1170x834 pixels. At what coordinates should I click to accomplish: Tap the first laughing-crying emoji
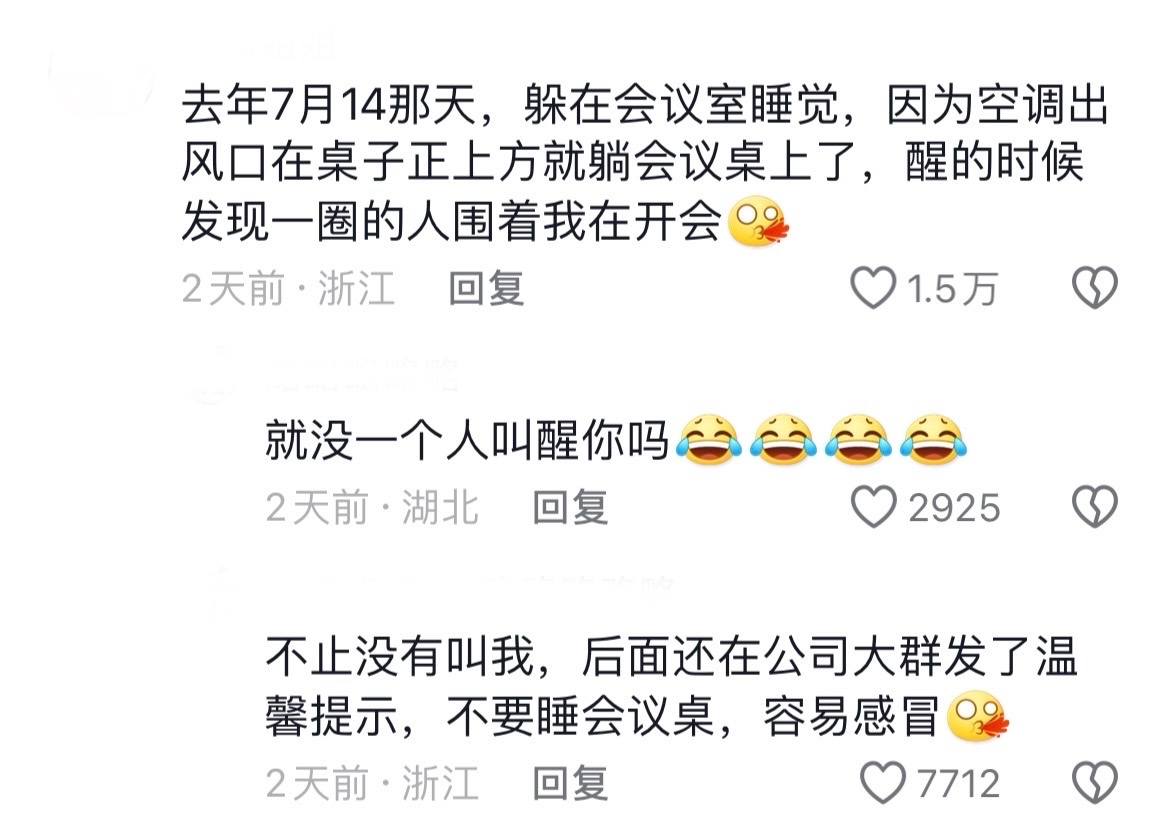click(x=709, y=440)
